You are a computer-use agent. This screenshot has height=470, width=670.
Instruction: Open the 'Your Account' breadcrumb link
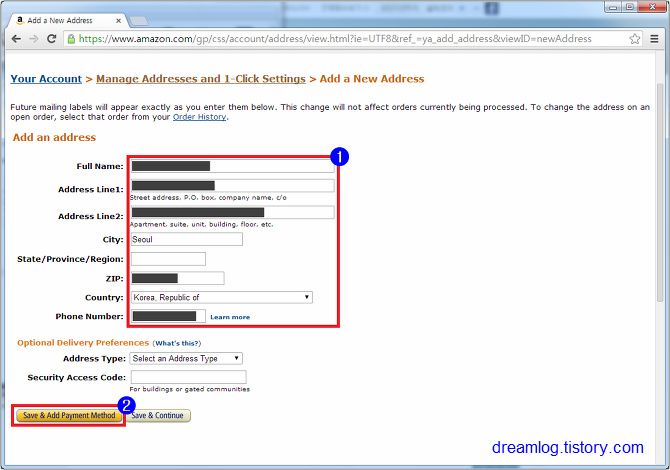click(x=46, y=79)
